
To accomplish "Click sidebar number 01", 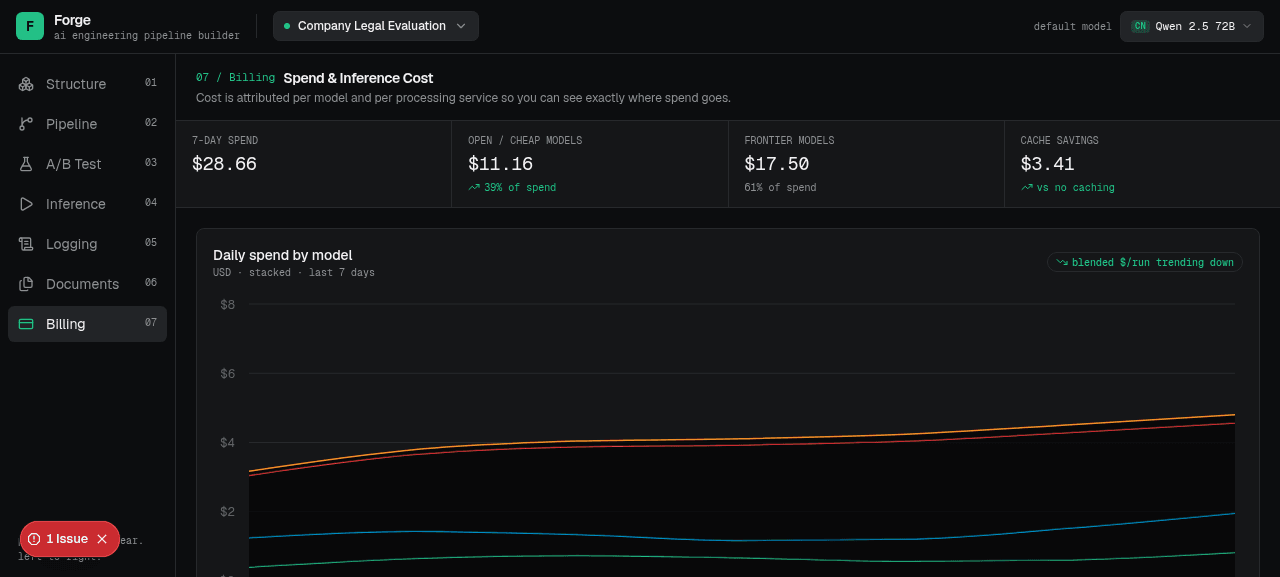I will 151,83.
